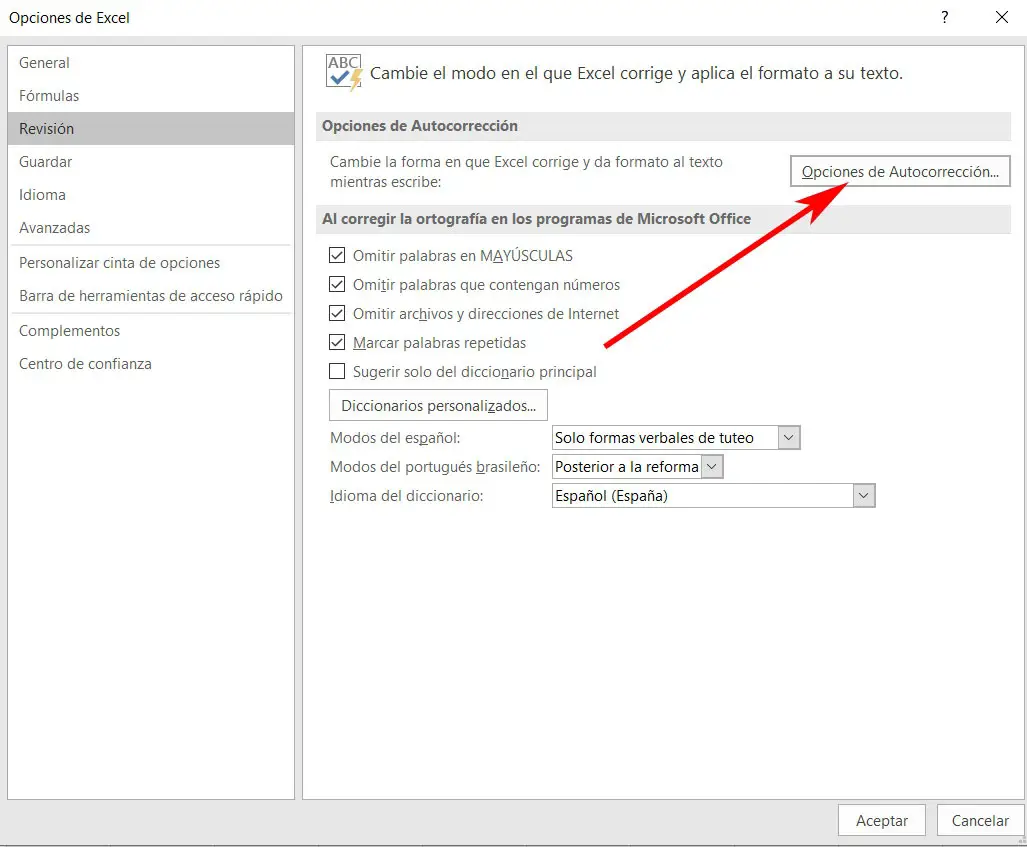Click the 'Opciones de Excel' window title

[69, 18]
